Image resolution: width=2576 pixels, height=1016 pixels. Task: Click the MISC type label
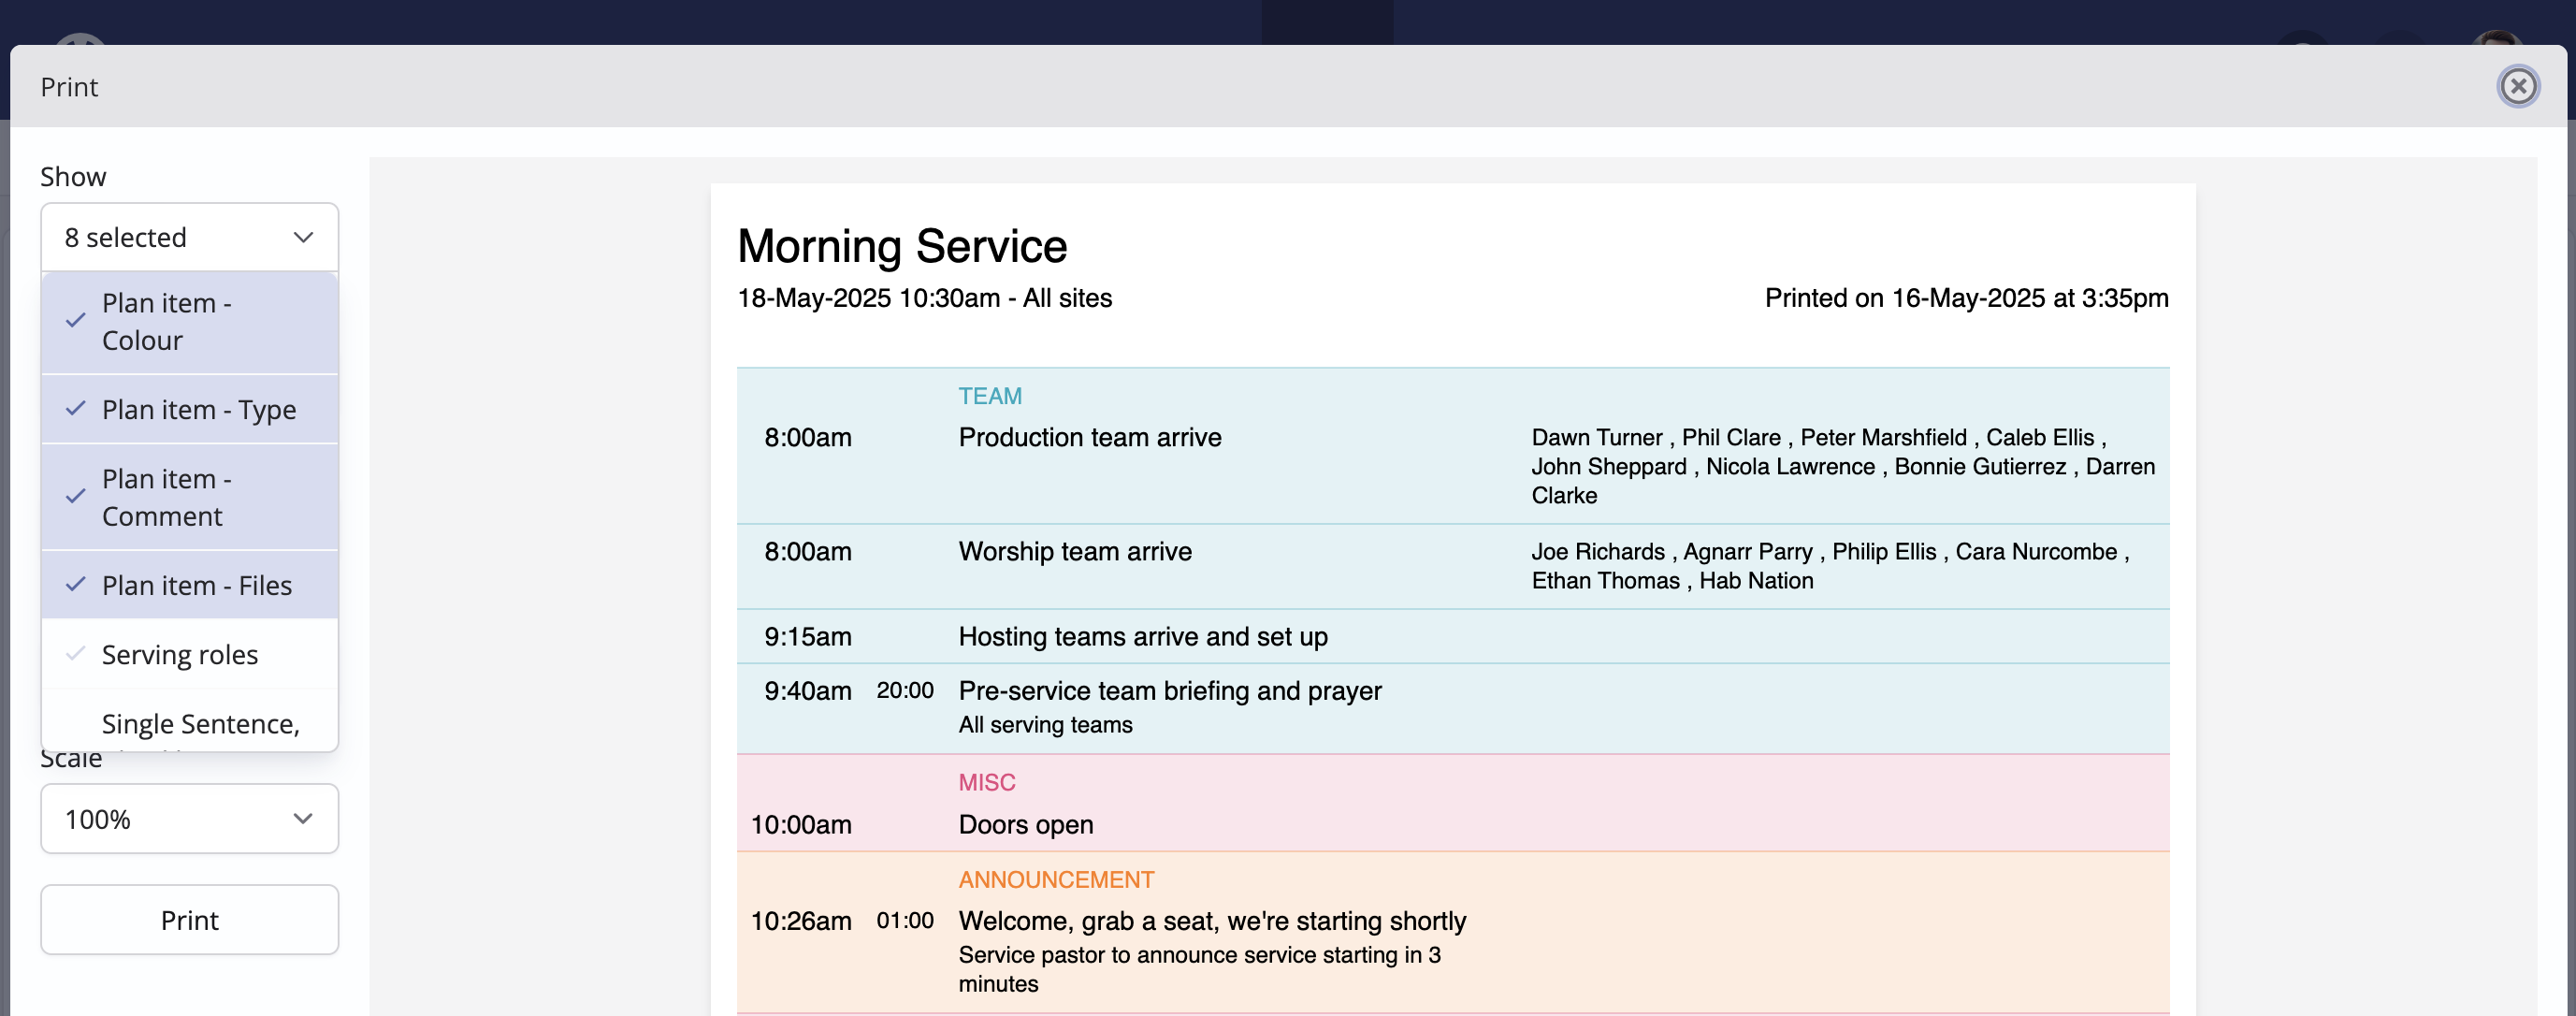coord(987,782)
